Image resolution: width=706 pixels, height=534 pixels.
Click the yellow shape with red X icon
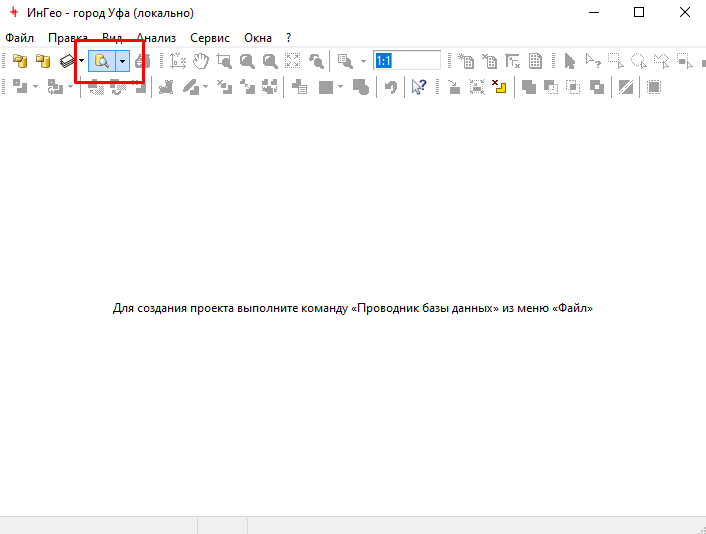(x=499, y=87)
